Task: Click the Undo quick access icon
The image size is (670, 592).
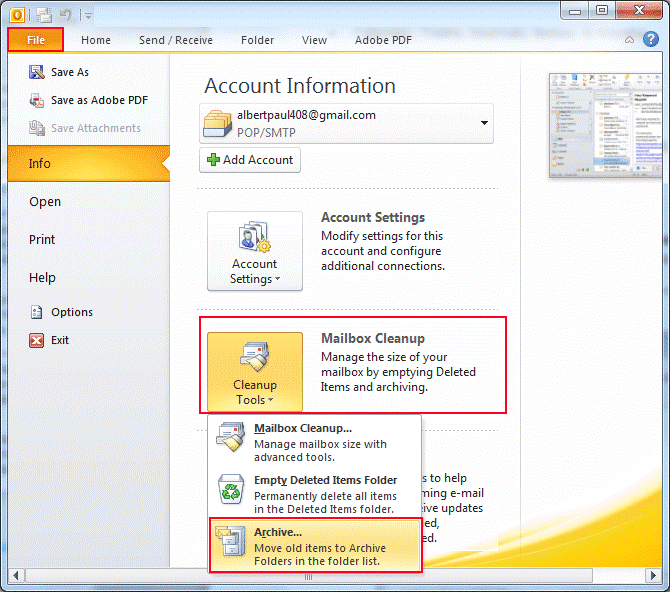Action: pyautogui.click(x=66, y=15)
